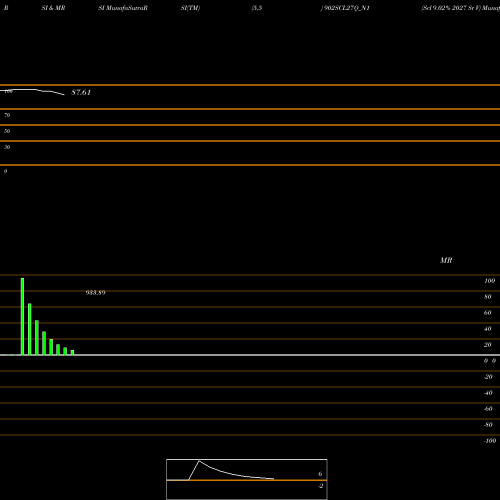Click the -2 label in the mini chart
This screenshot has width=500, height=500.
pos(320,486)
